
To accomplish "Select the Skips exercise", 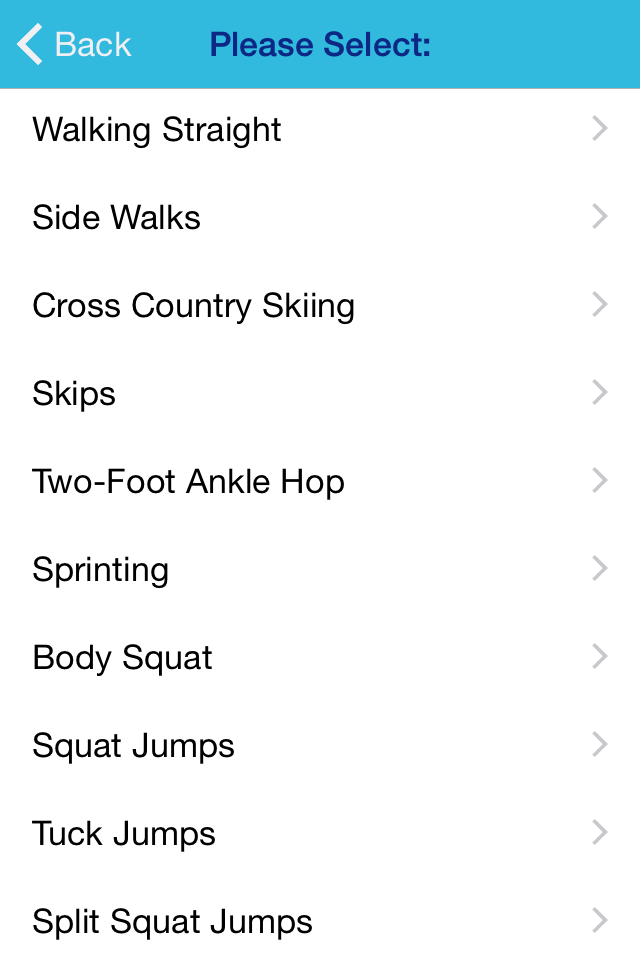I will click(74, 394).
